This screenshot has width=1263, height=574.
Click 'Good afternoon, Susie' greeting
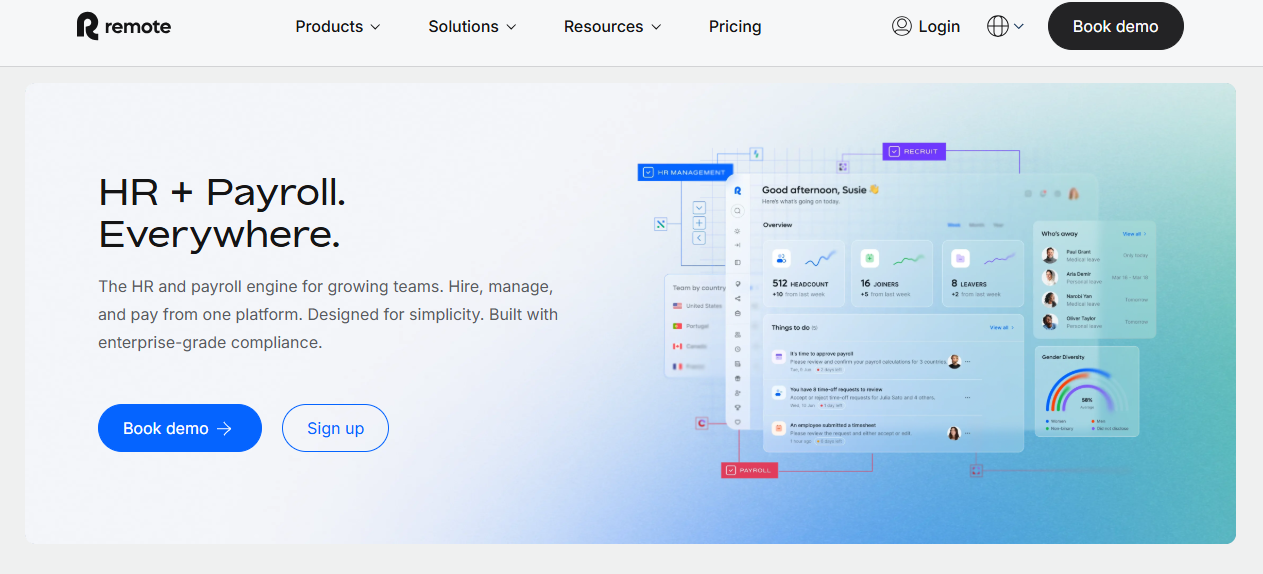coord(820,189)
